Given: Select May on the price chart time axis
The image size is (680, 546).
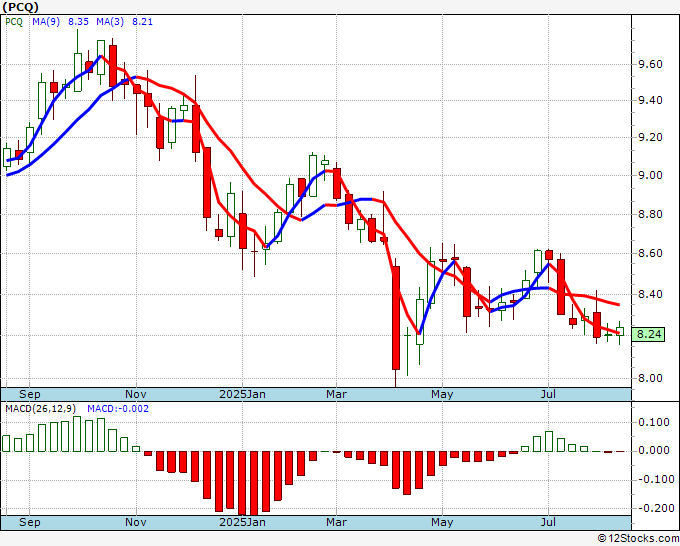Looking at the screenshot, I should click(442, 394).
